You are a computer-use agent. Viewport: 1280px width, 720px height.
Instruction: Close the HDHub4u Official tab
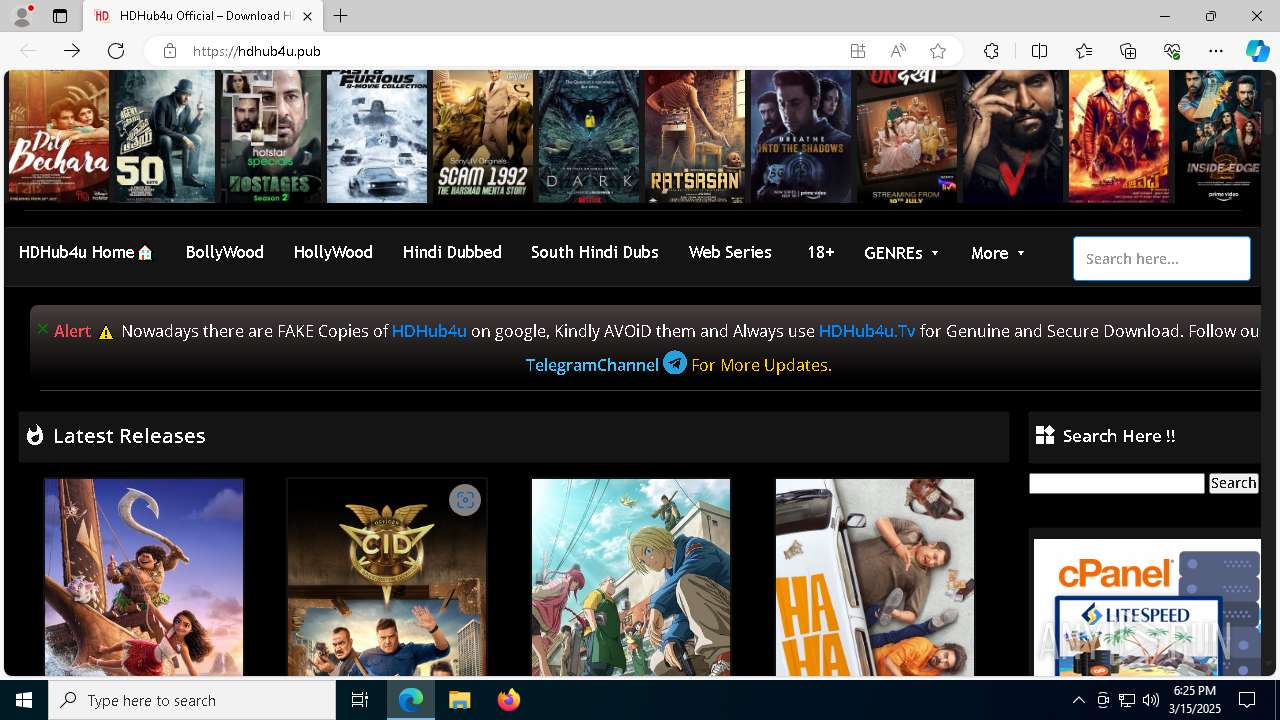point(308,16)
